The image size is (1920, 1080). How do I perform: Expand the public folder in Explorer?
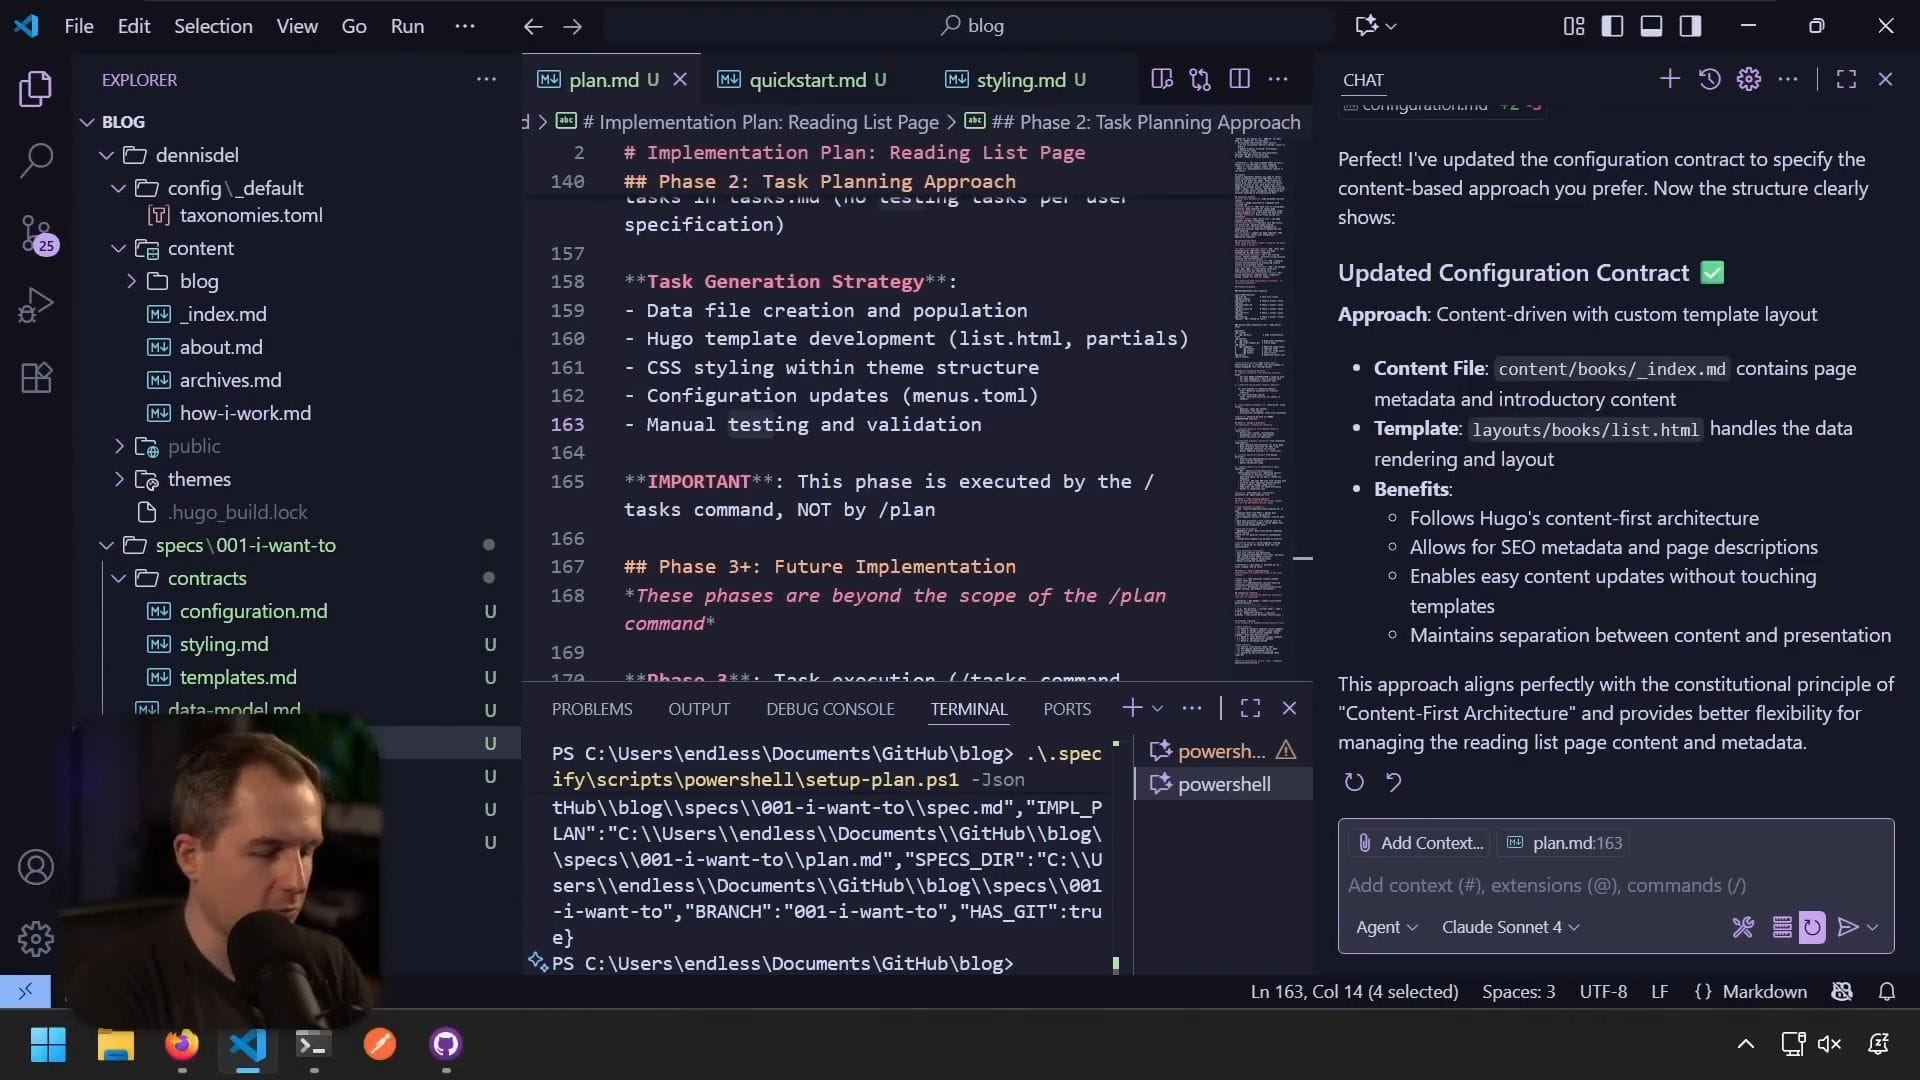[193, 446]
